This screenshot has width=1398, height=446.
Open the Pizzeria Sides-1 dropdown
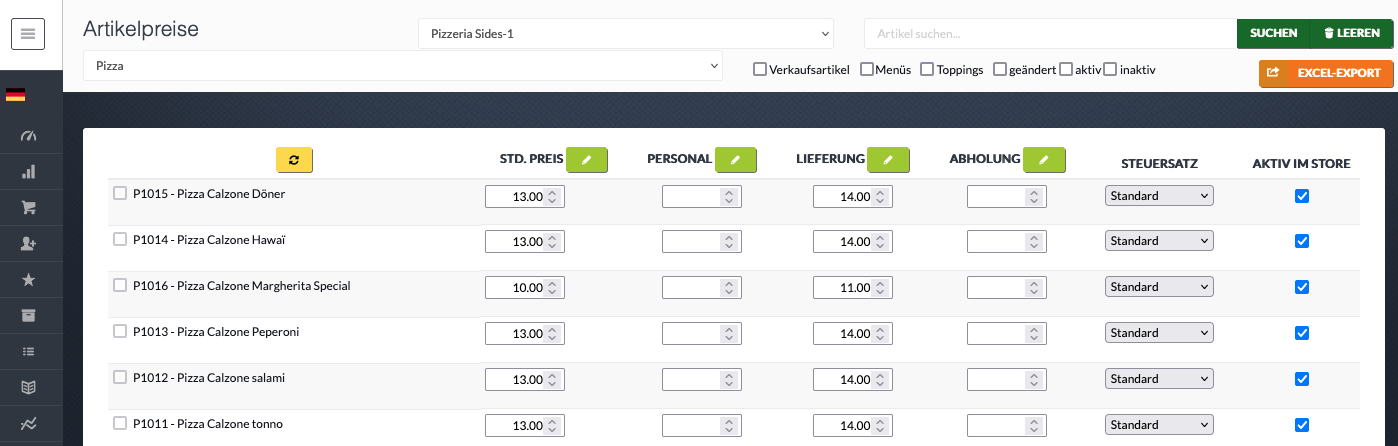tap(626, 34)
